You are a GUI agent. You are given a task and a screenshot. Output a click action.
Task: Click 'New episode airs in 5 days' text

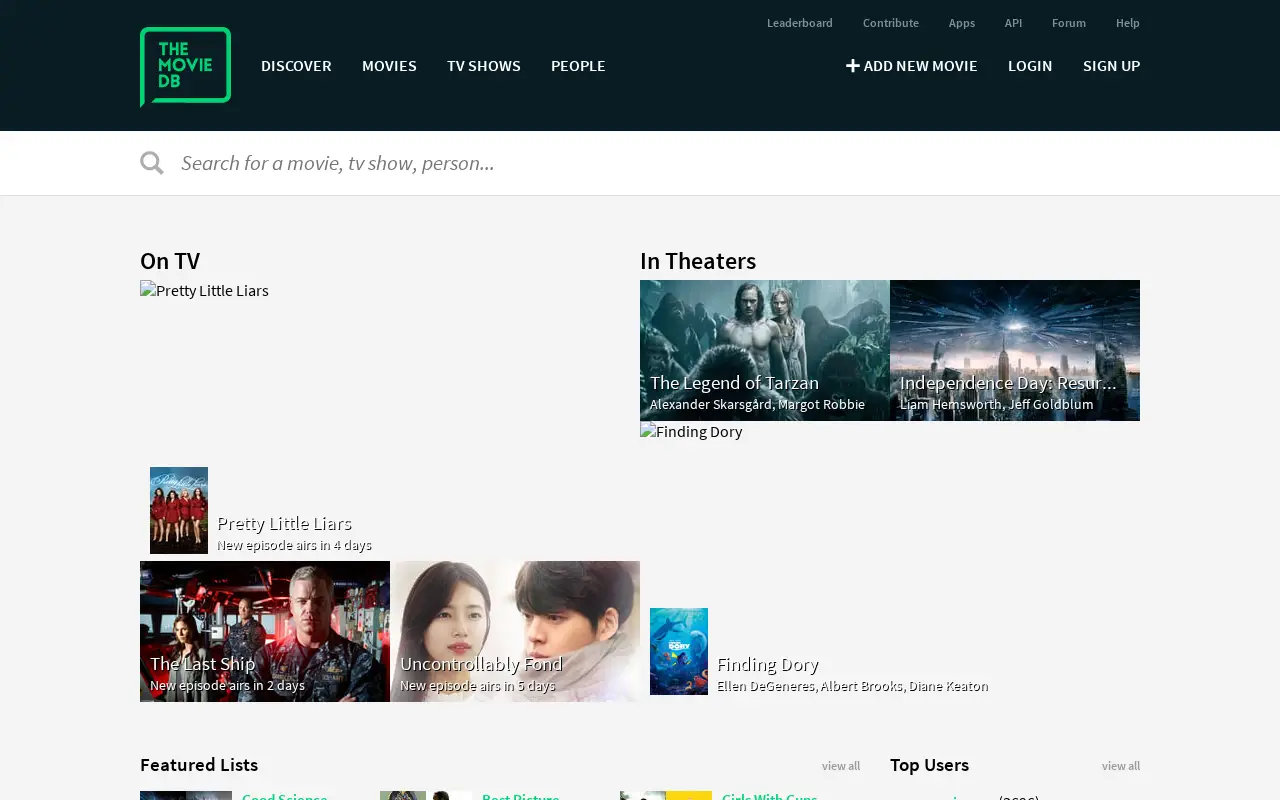pyautogui.click(x=477, y=686)
